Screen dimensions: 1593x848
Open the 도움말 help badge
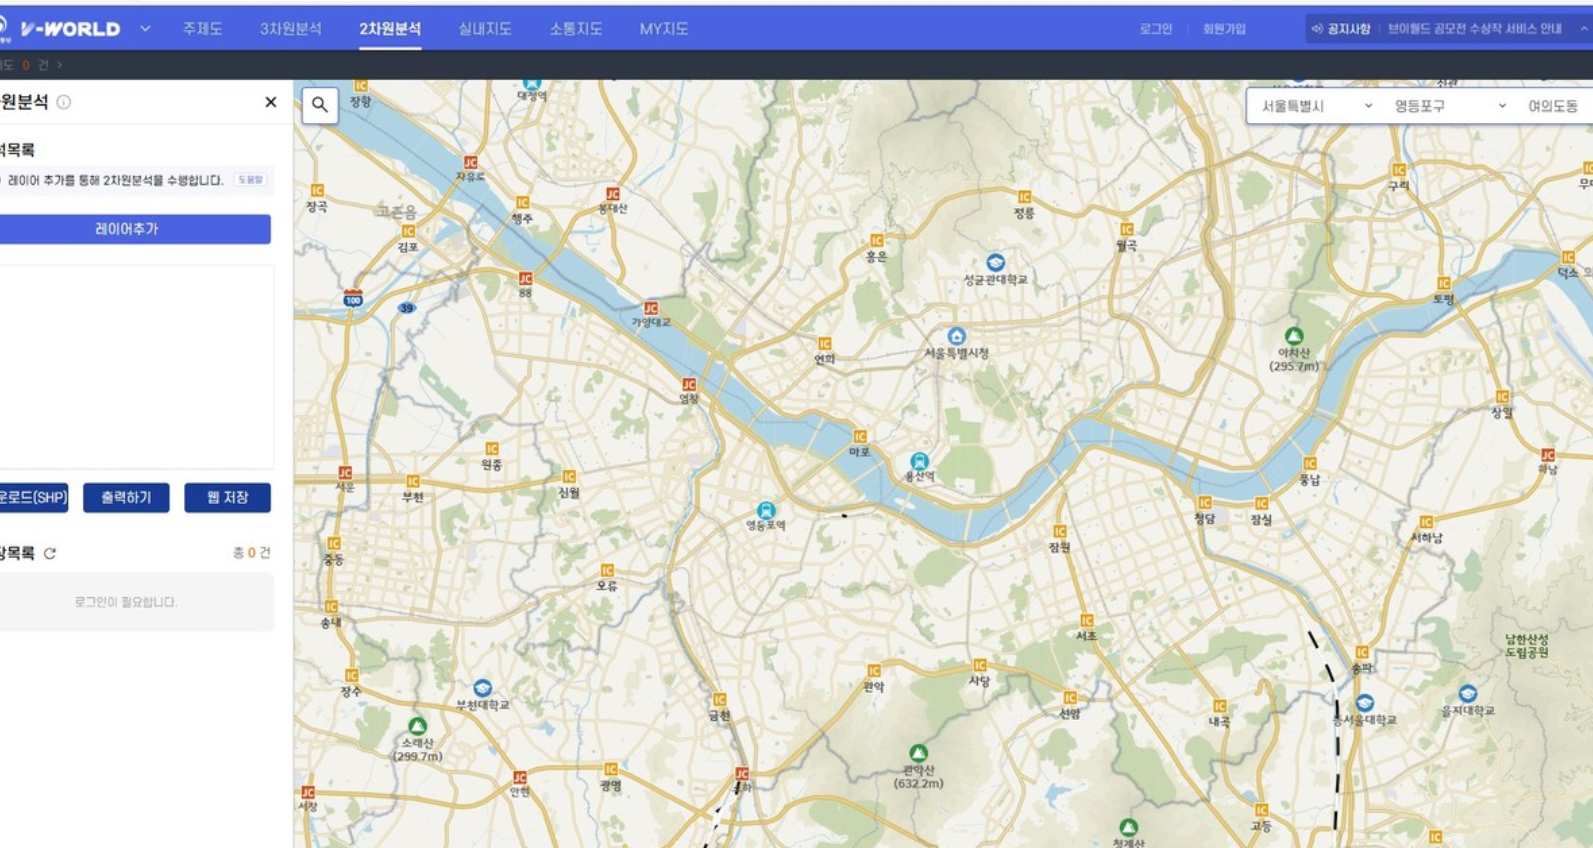[x=250, y=180]
